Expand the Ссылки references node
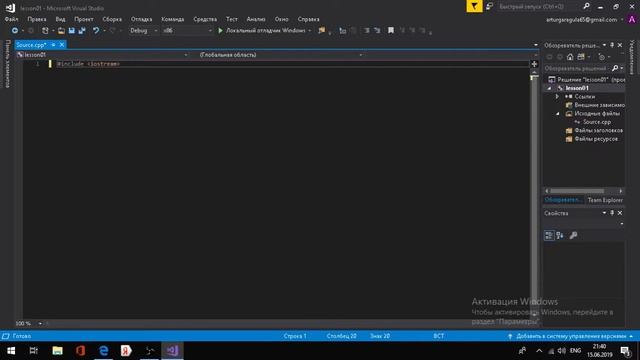Screen dimensions: 640x360 557,97
